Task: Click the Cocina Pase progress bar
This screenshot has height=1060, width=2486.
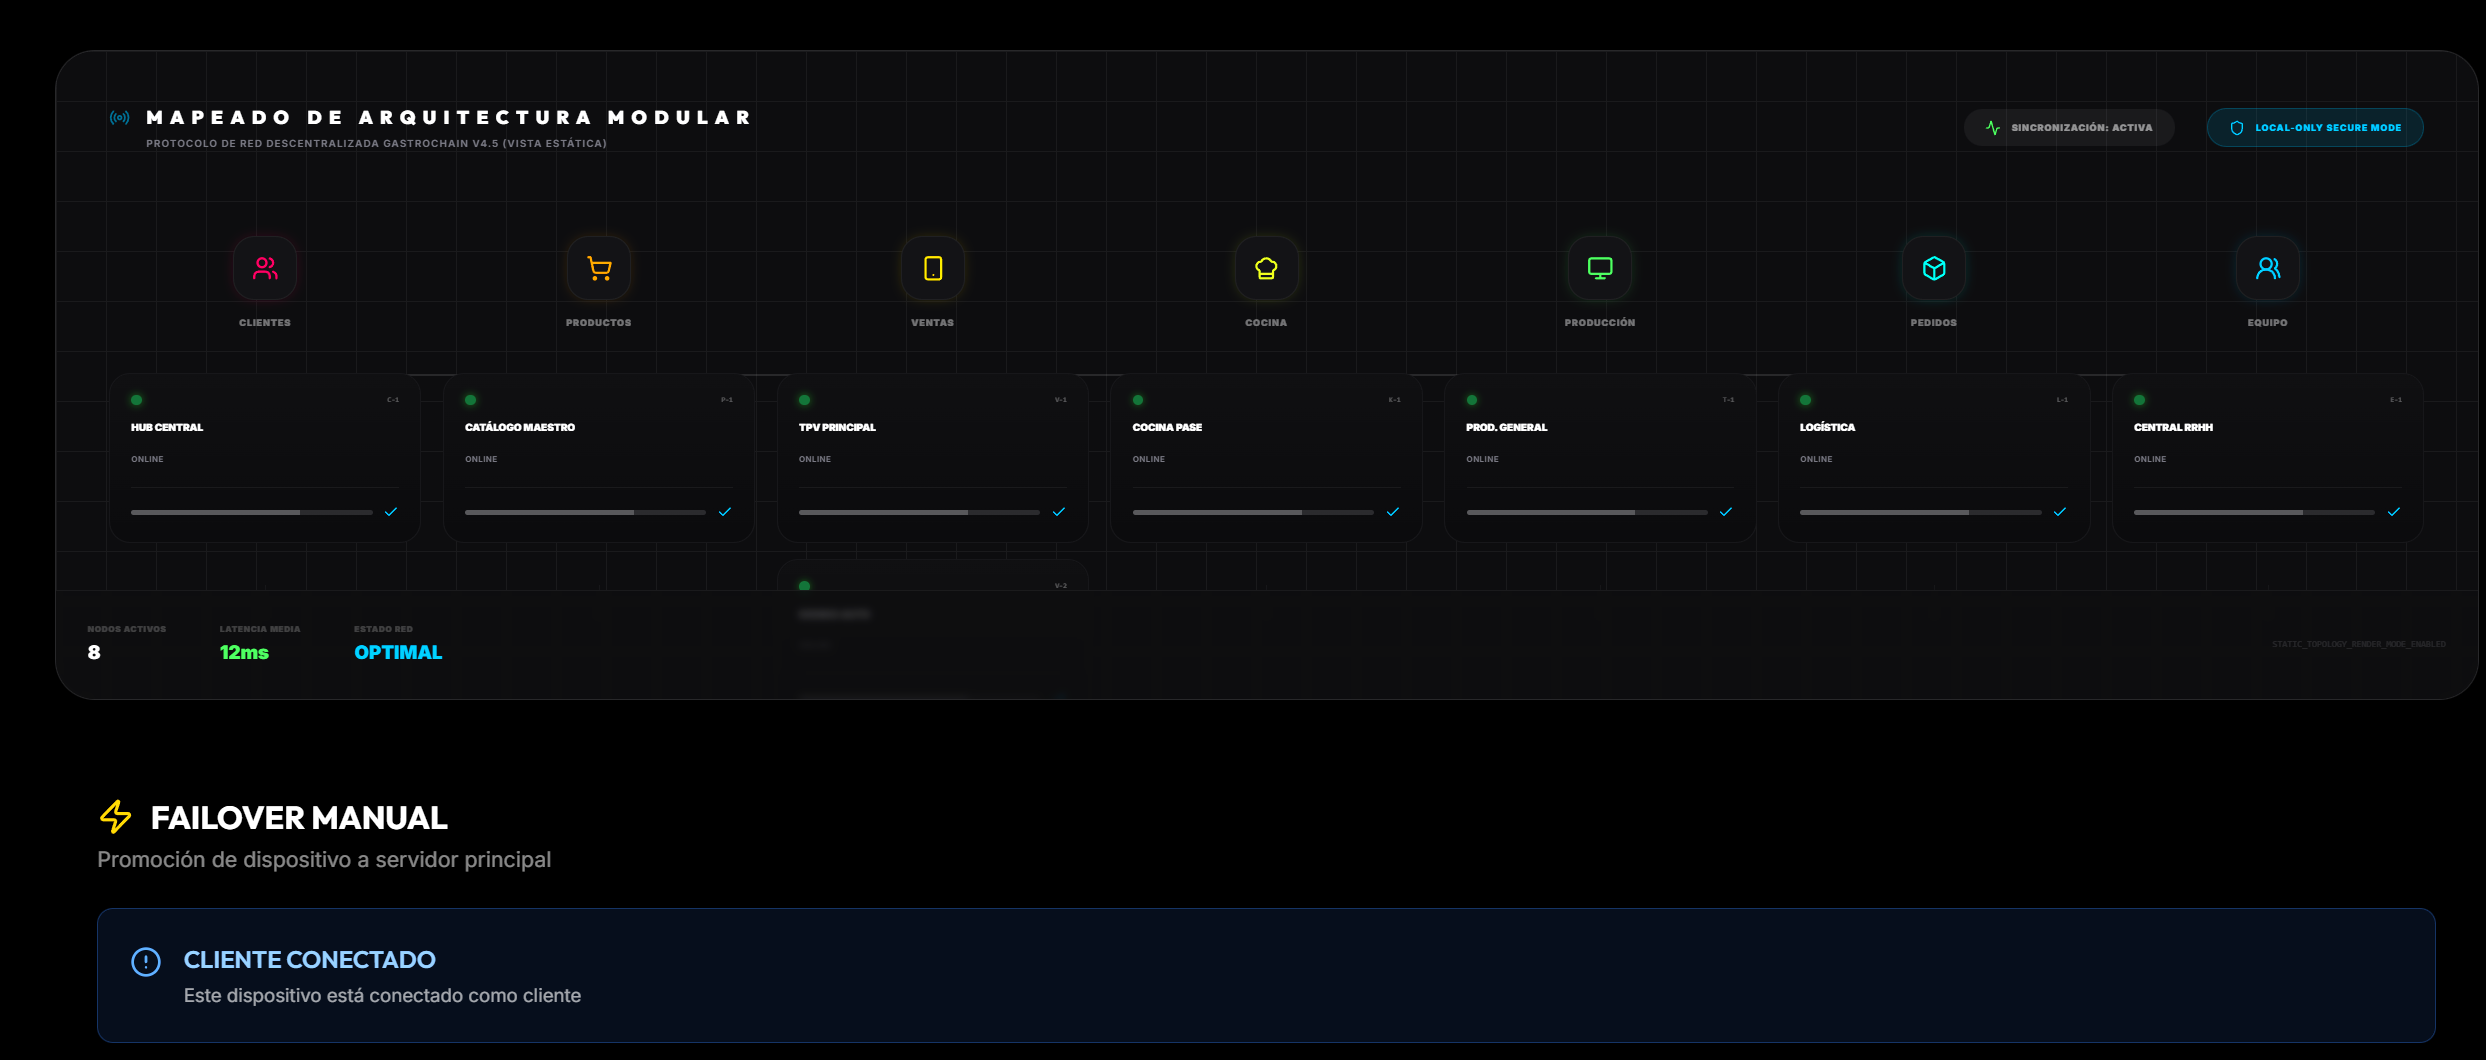Action: 1252,512
